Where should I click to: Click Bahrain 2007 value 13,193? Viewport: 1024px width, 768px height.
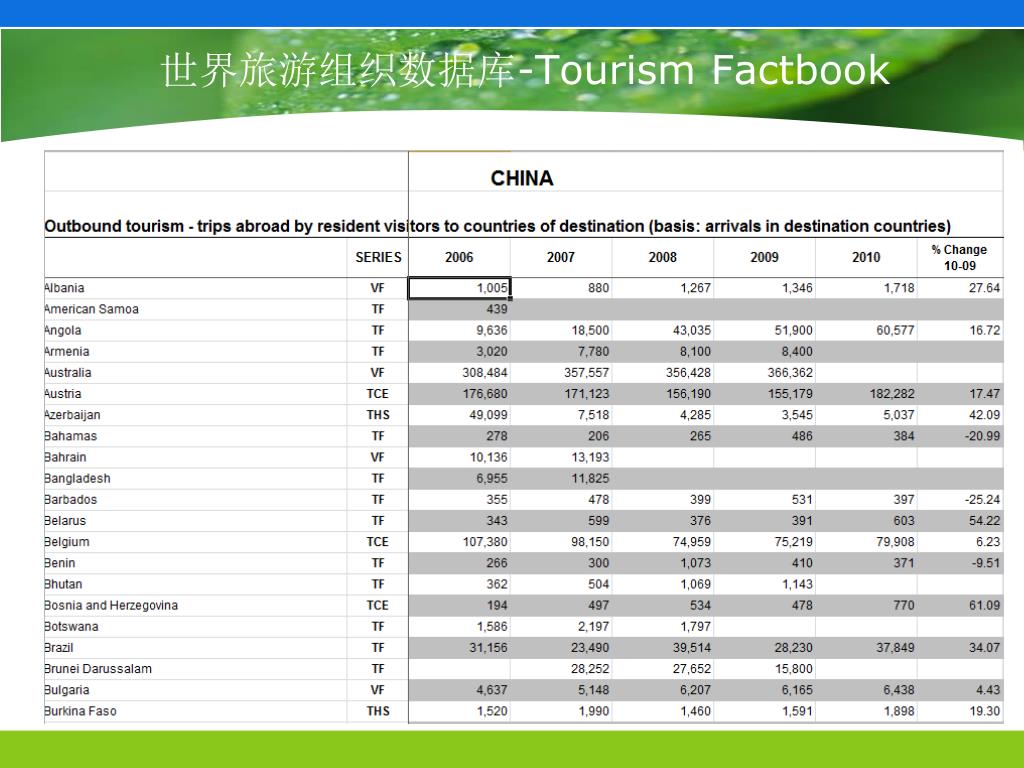tap(590, 457)
